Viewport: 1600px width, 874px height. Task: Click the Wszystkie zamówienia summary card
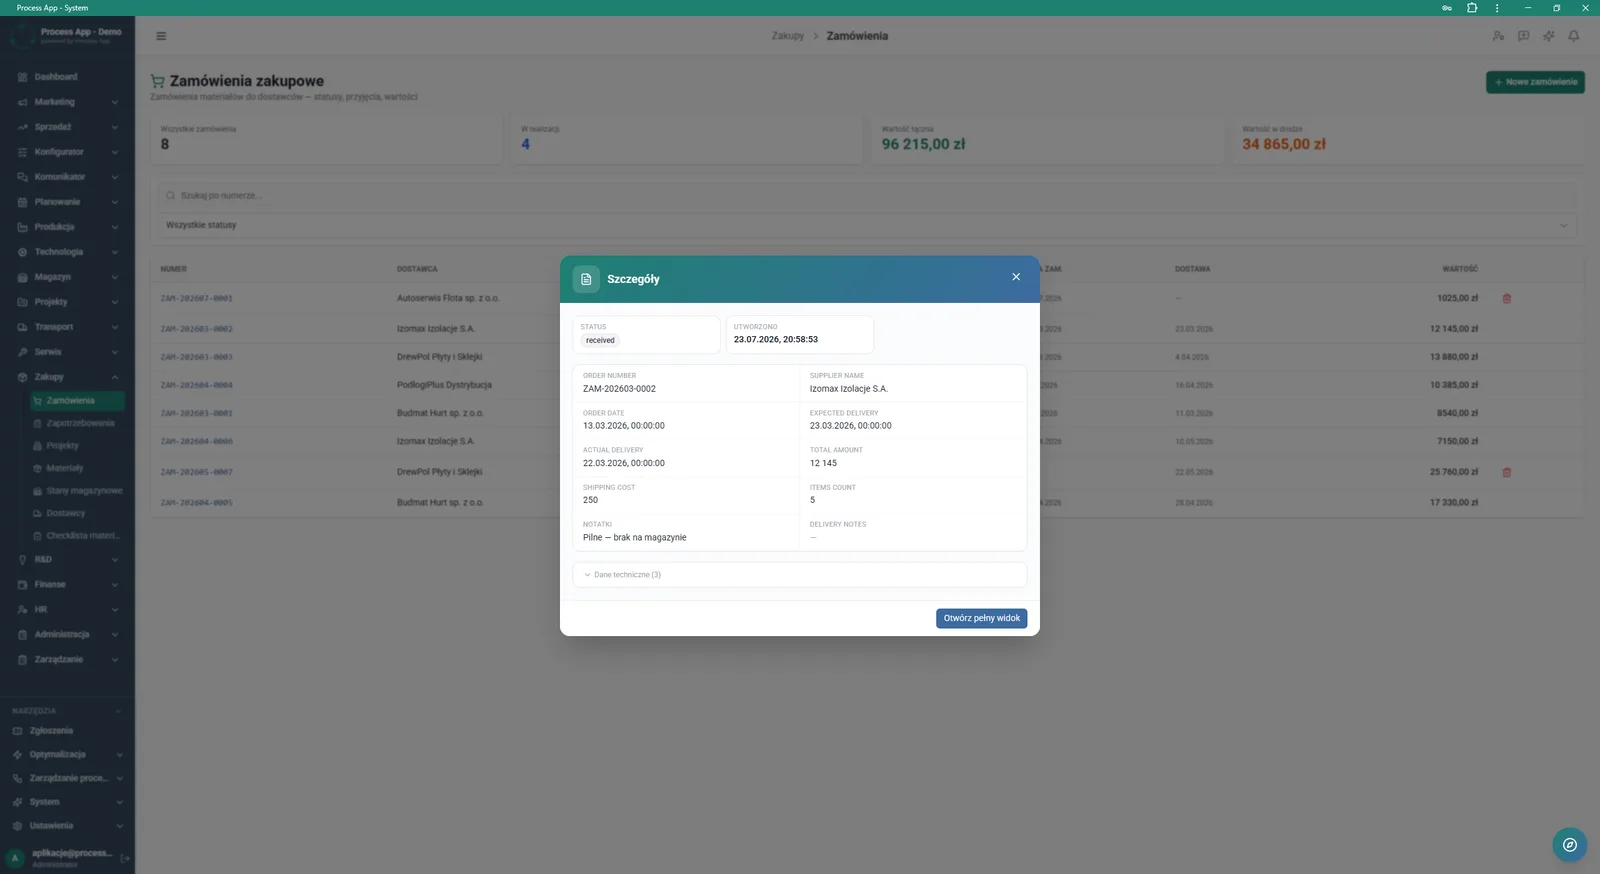(x=326, y=138)
